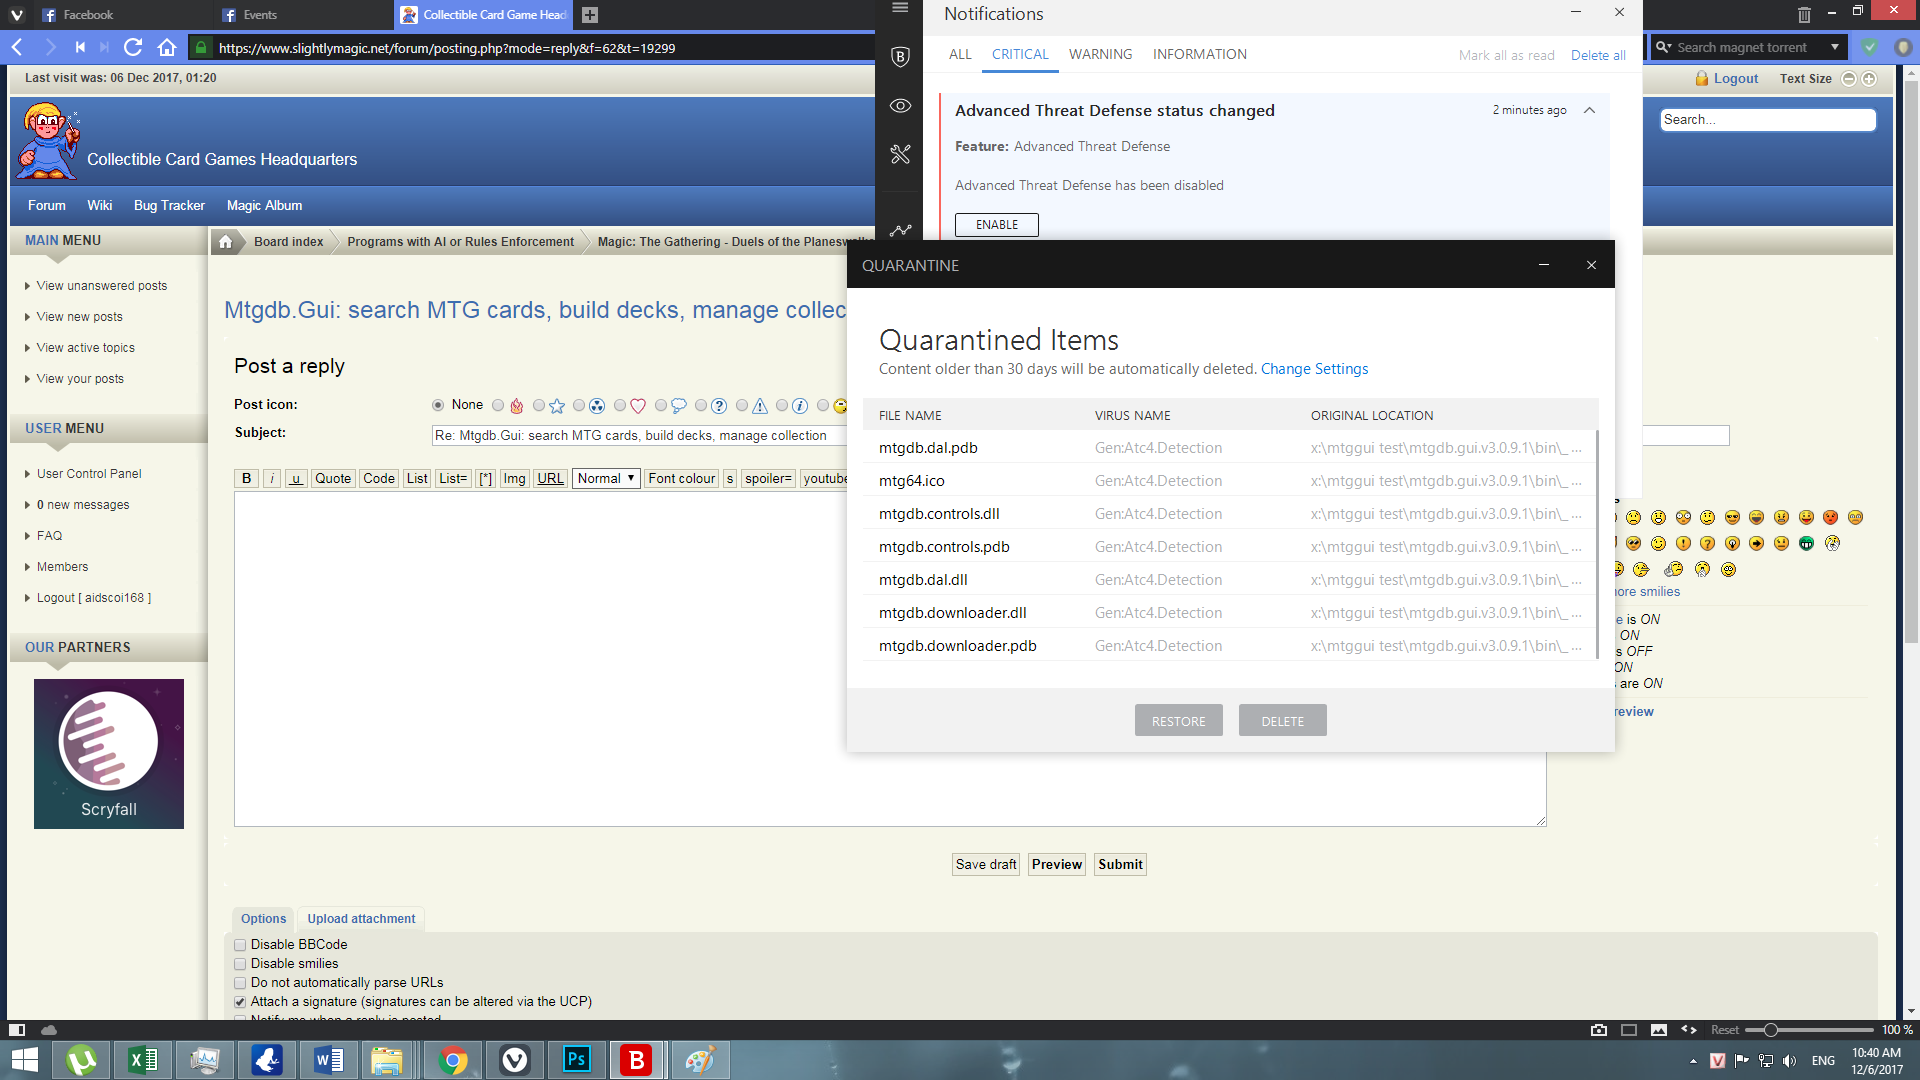Switch to the WARNING notifications tab
1920x1080 pixels.
(1100, 54)
